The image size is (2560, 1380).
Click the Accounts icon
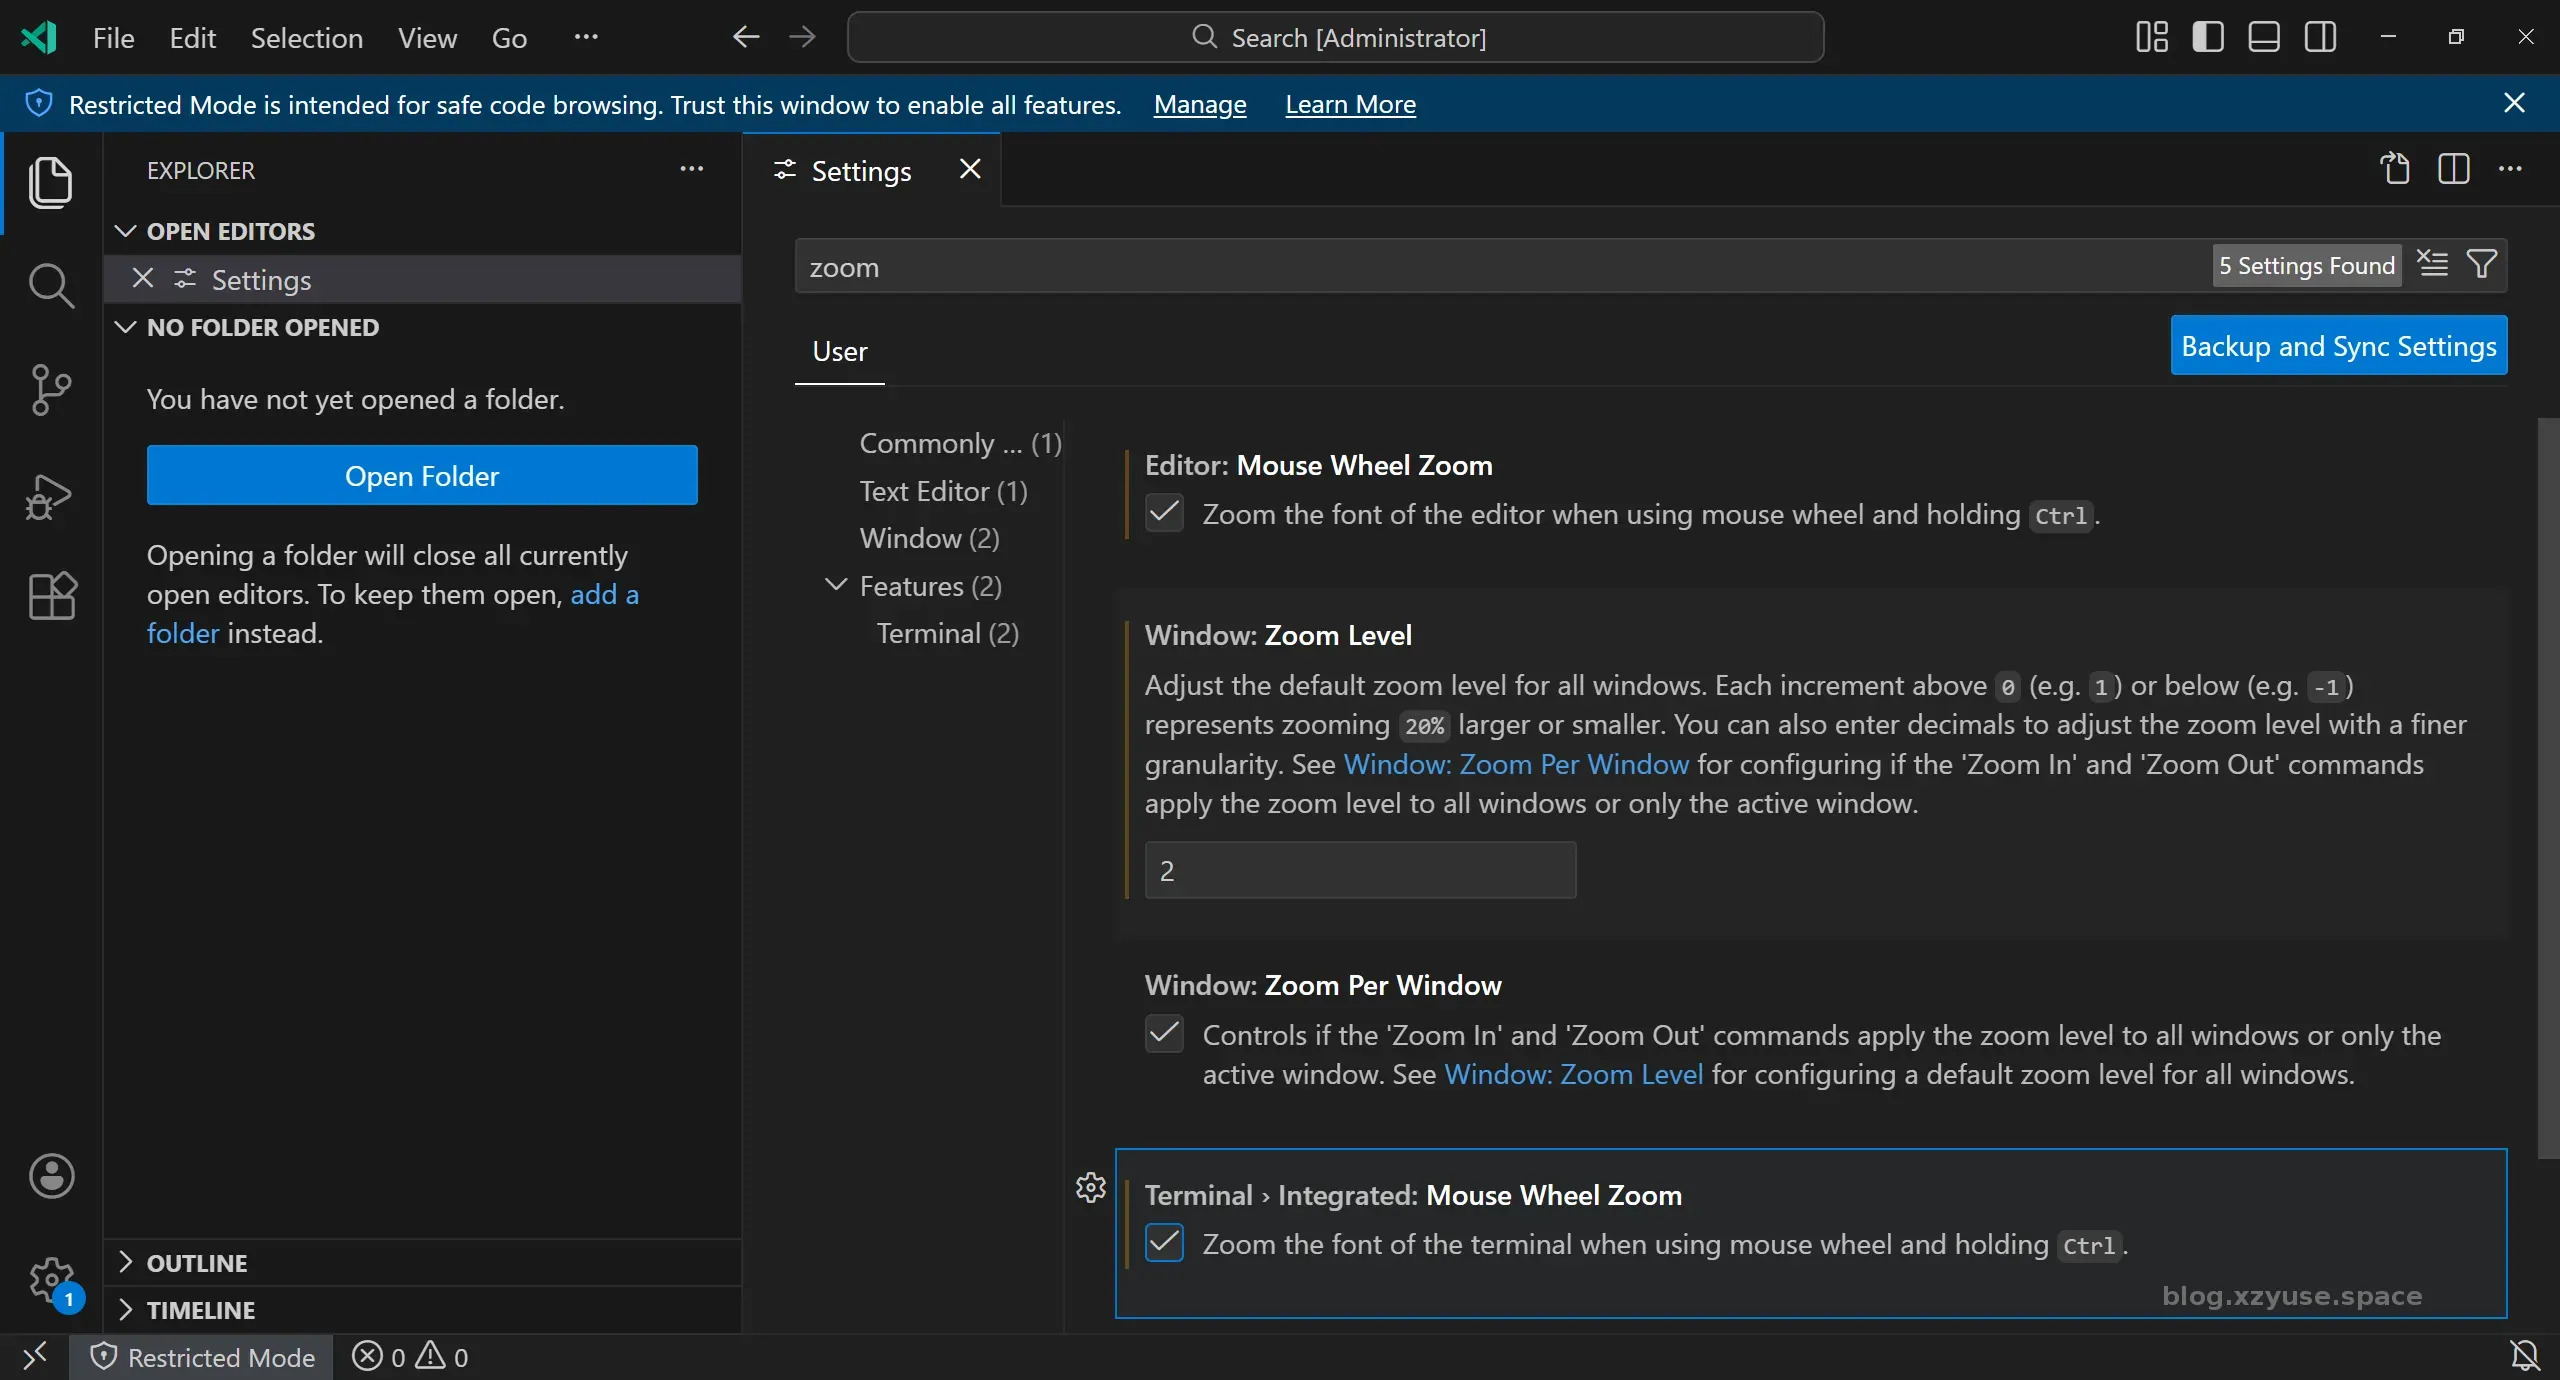click(50, 1176)
